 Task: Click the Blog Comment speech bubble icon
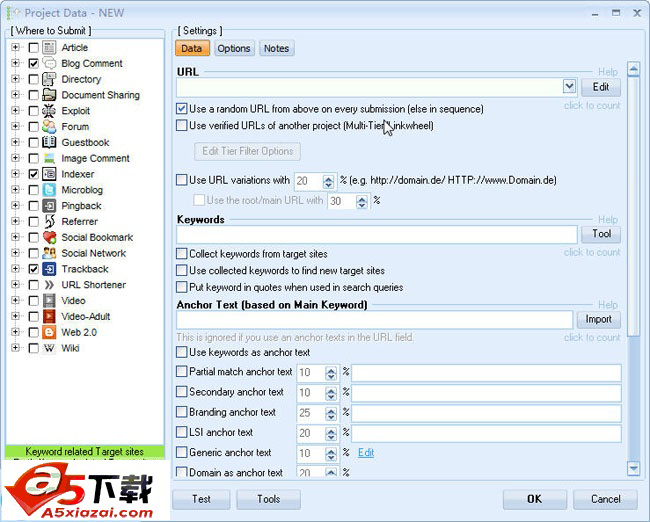pyautogui.click(x=49, y=63)
